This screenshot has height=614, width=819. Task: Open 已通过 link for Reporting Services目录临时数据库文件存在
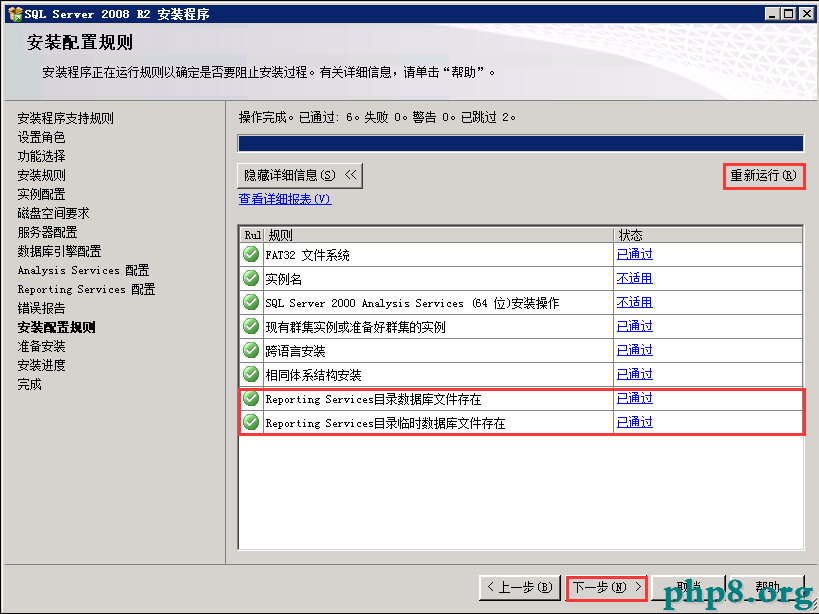pos(635,422)
